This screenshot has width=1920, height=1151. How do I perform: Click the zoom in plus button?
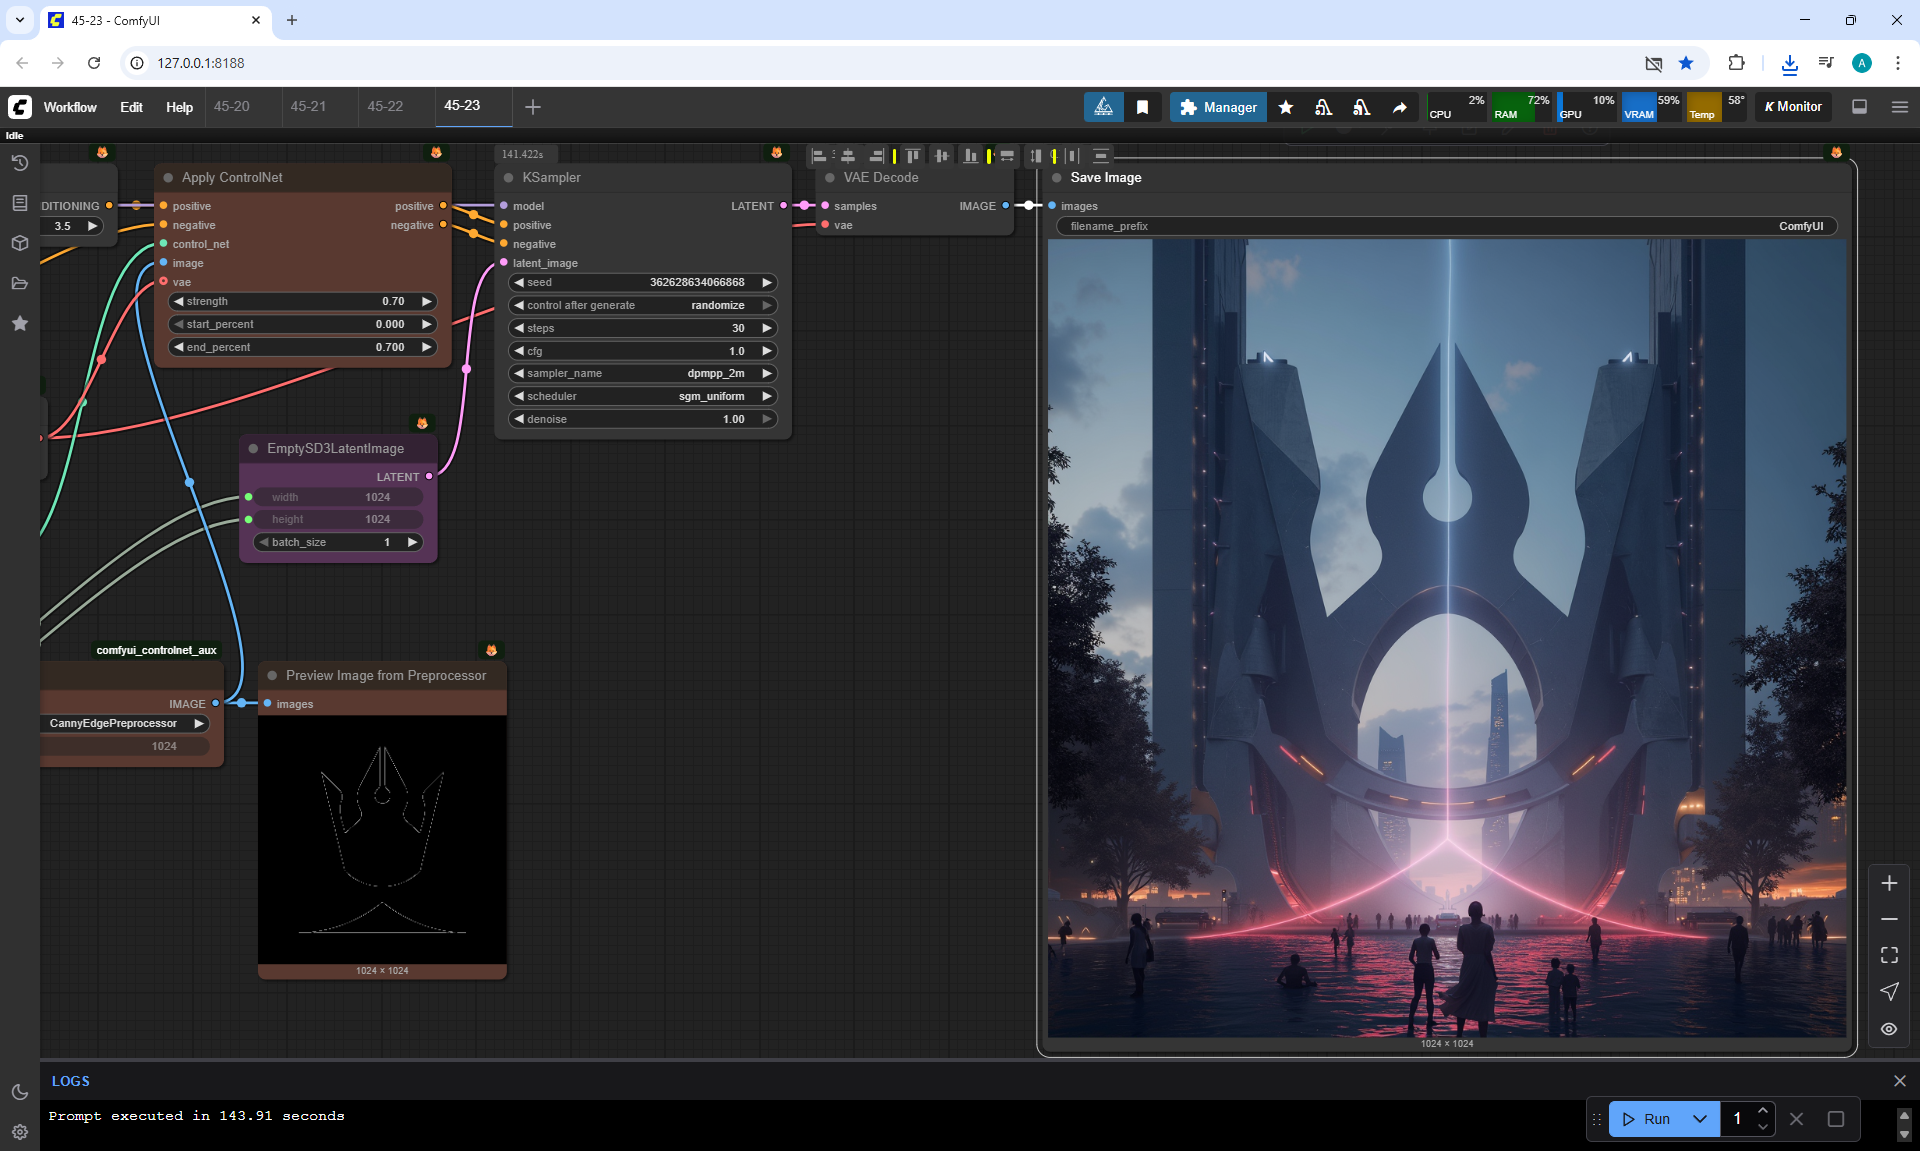(1888, 883)
